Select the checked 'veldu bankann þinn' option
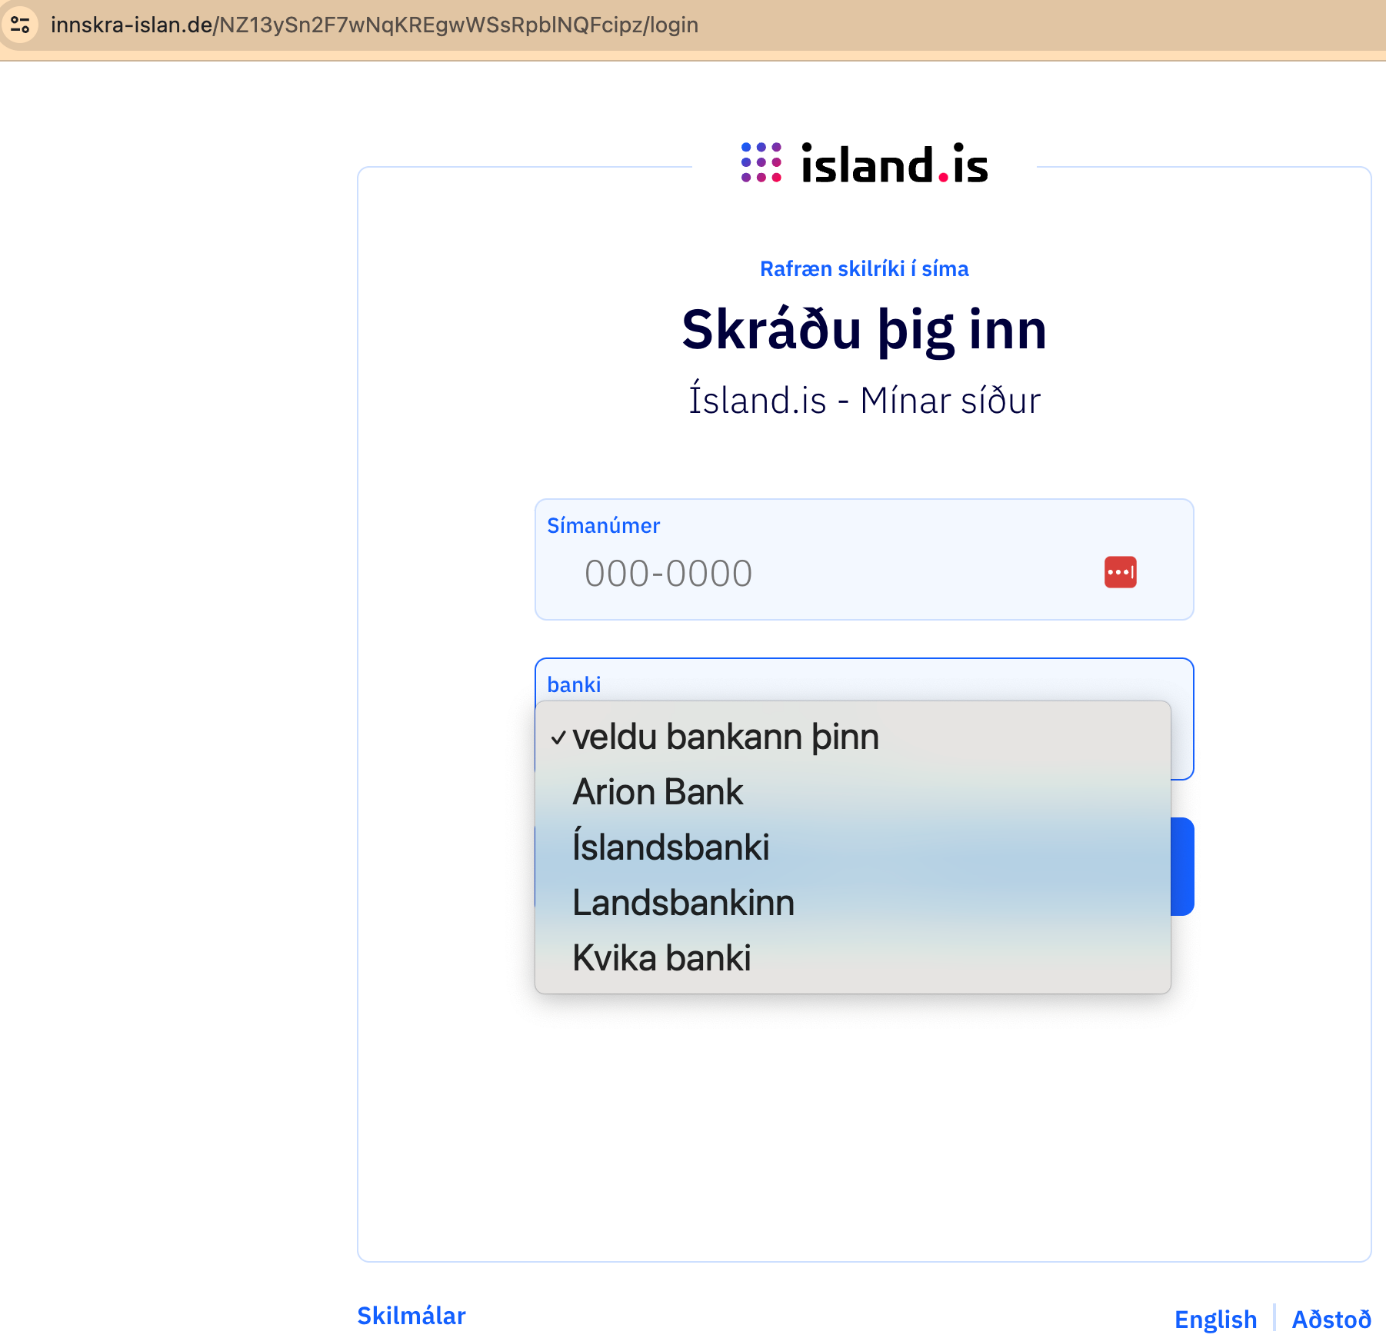 tap(725, 737)
